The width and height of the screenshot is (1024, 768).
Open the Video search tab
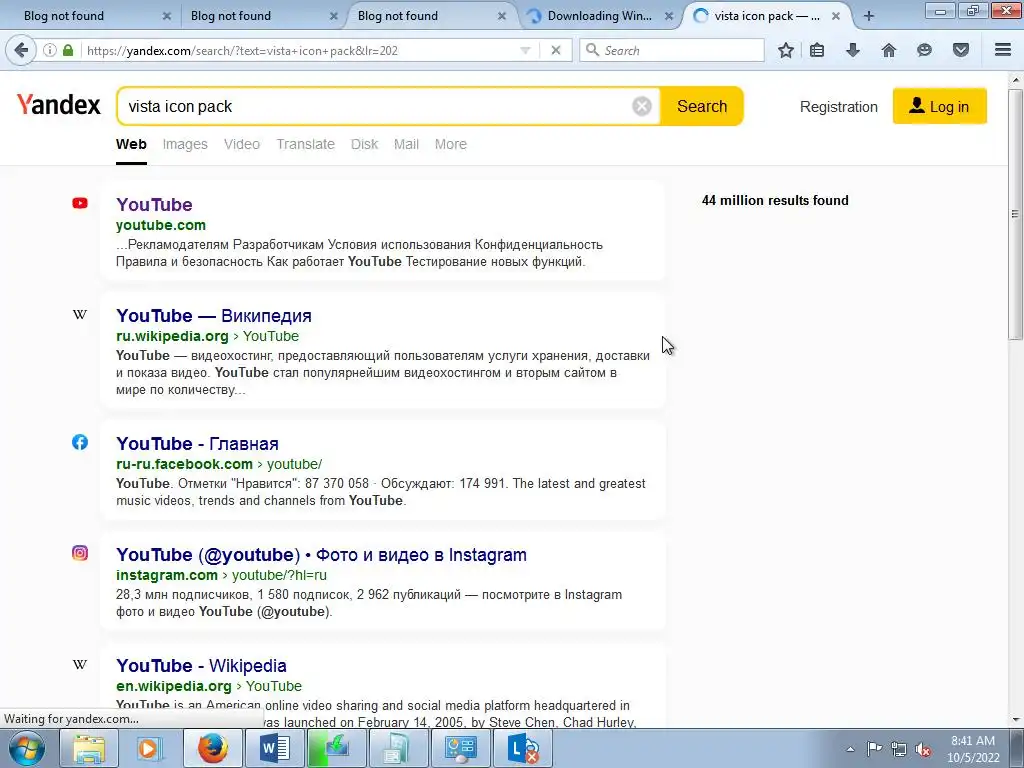click(x=242, y=144)
